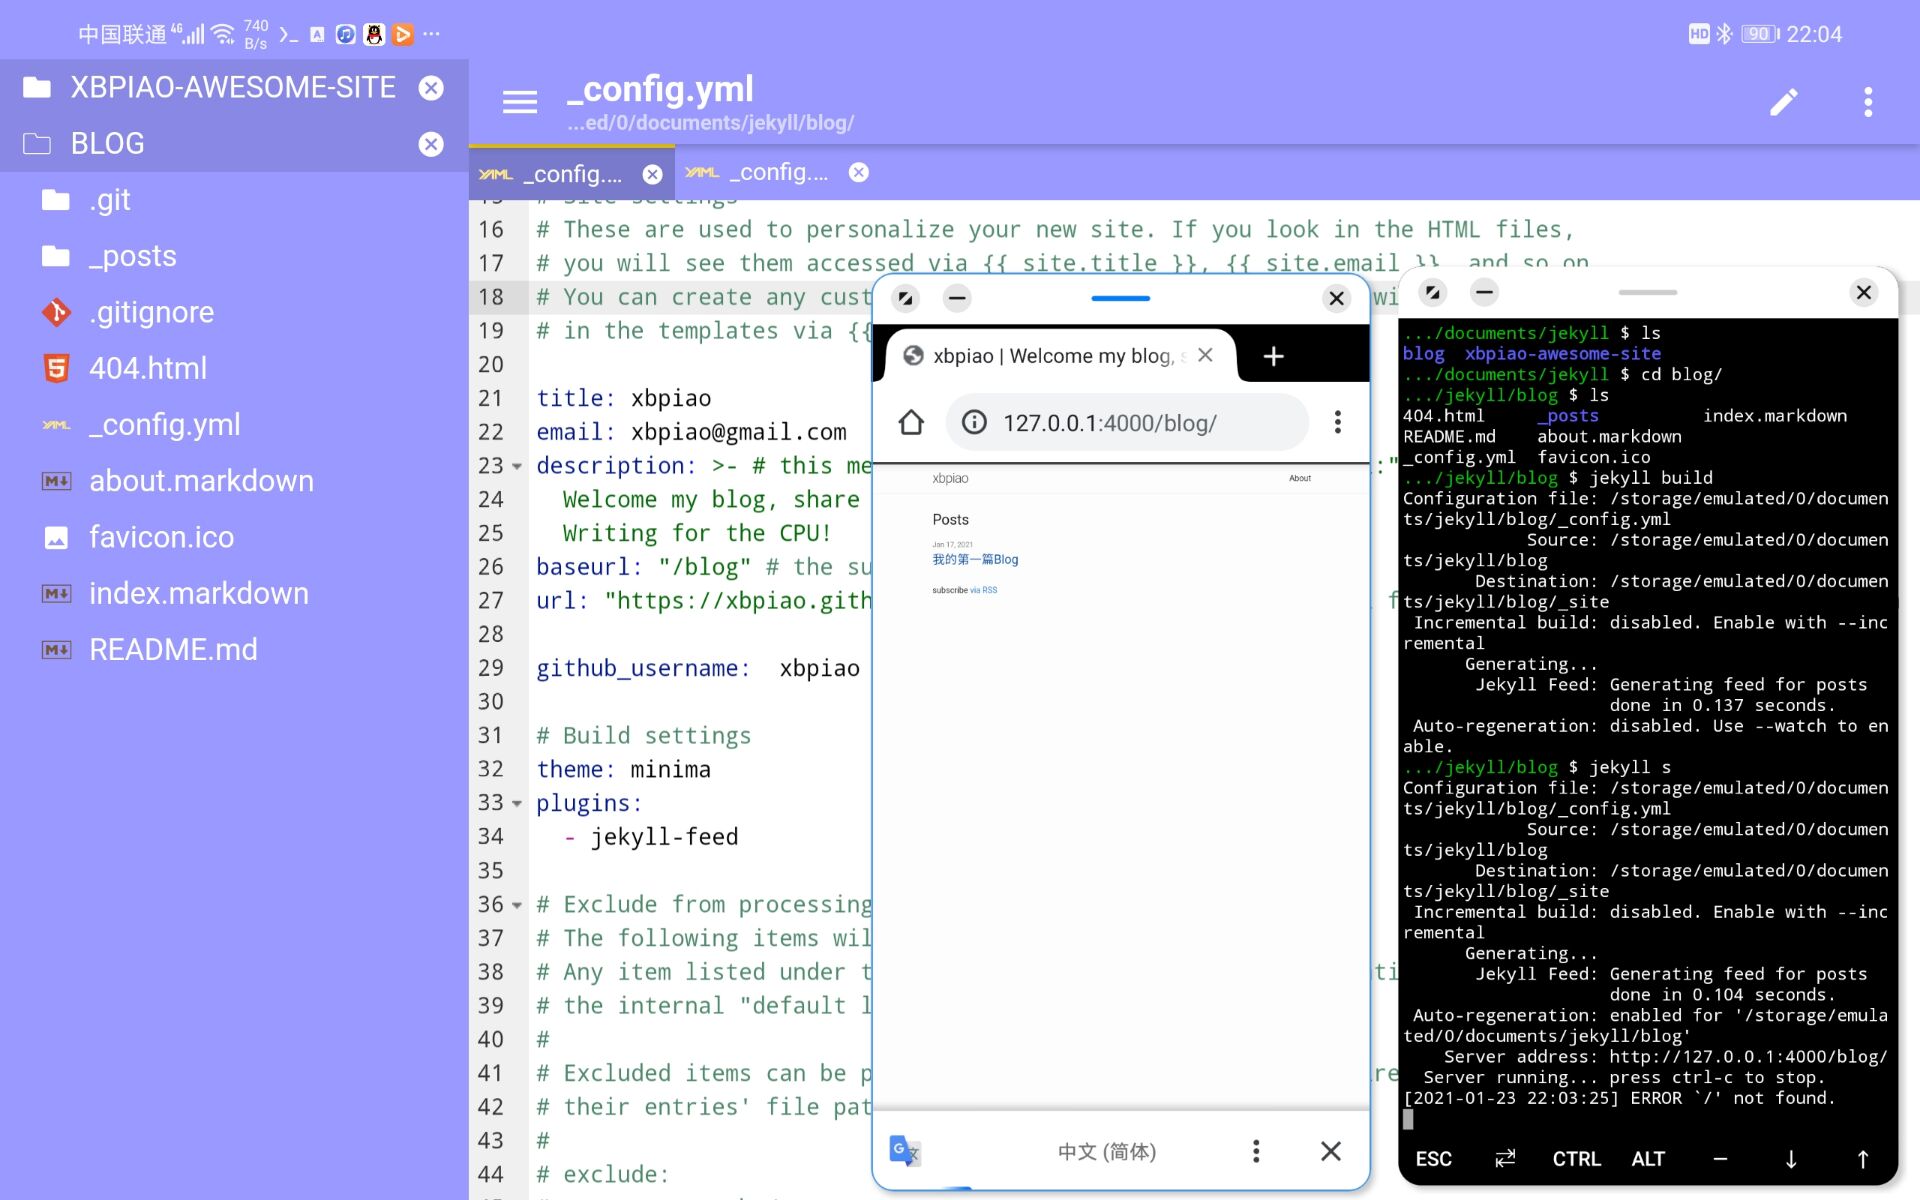Click the via RSS subscribe link
1920x1200 pixels.
click(x=982, y=590)
